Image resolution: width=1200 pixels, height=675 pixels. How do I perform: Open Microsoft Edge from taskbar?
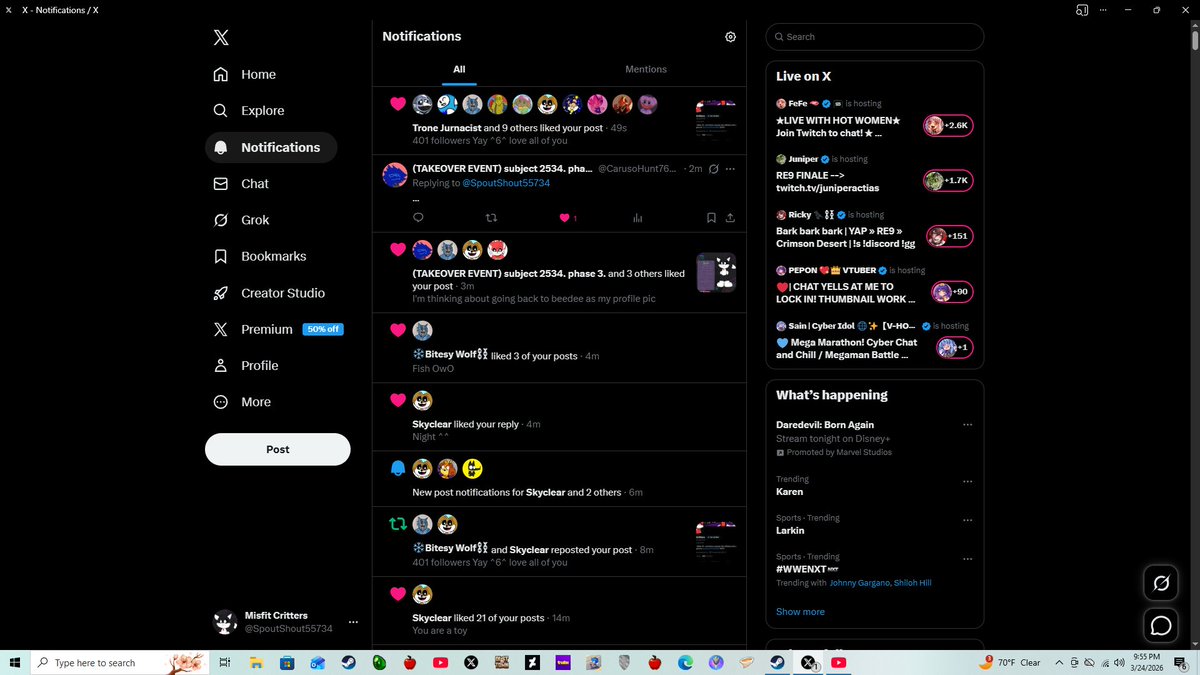point(685,663)
